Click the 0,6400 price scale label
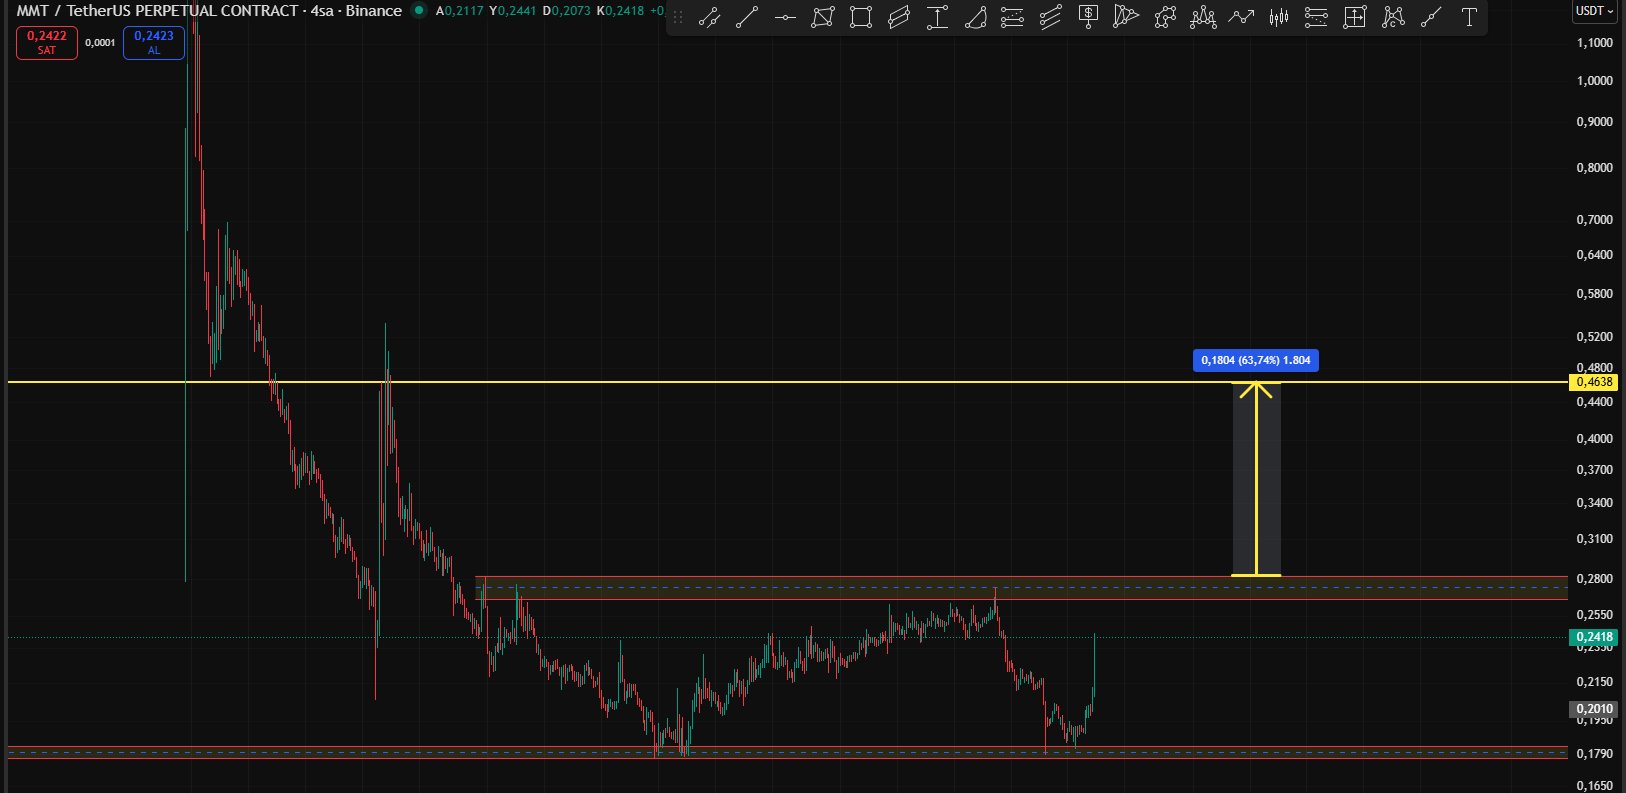Screen dimensions: 1626x793 pos(1595,255)
